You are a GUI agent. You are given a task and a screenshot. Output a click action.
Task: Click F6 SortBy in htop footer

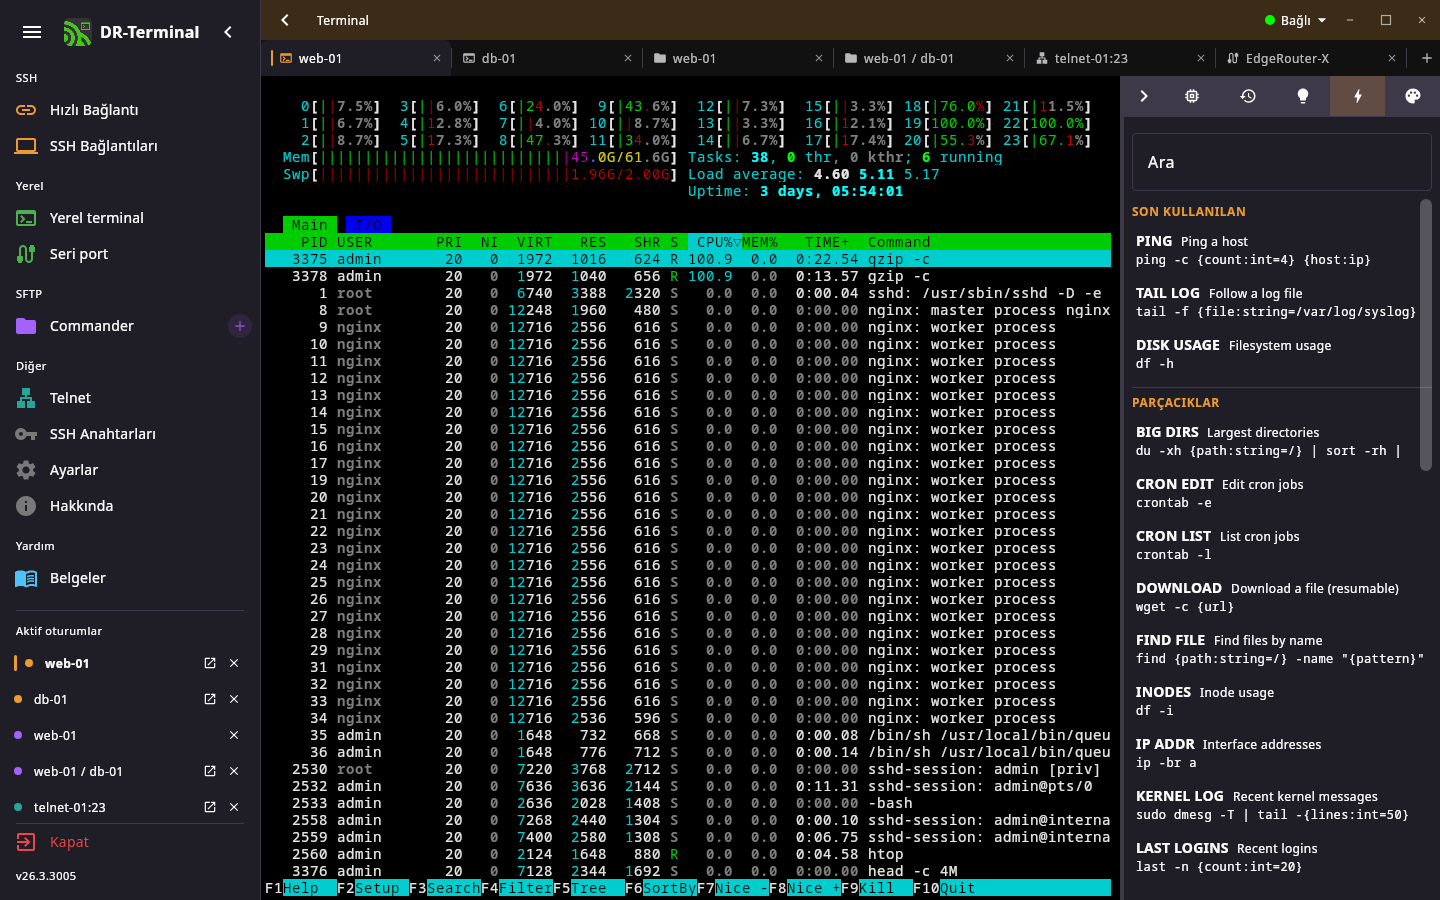pos(661,888)
